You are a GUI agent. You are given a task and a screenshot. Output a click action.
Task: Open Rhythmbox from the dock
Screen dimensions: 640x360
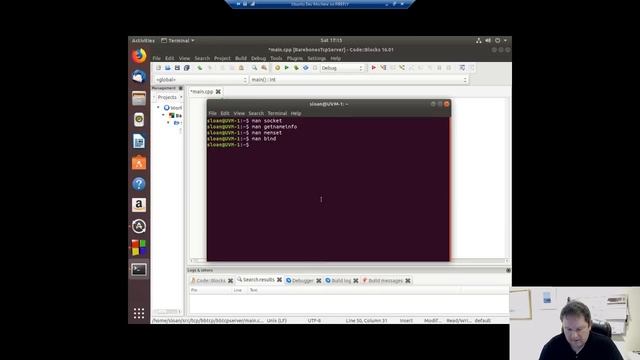click(139, 120)
